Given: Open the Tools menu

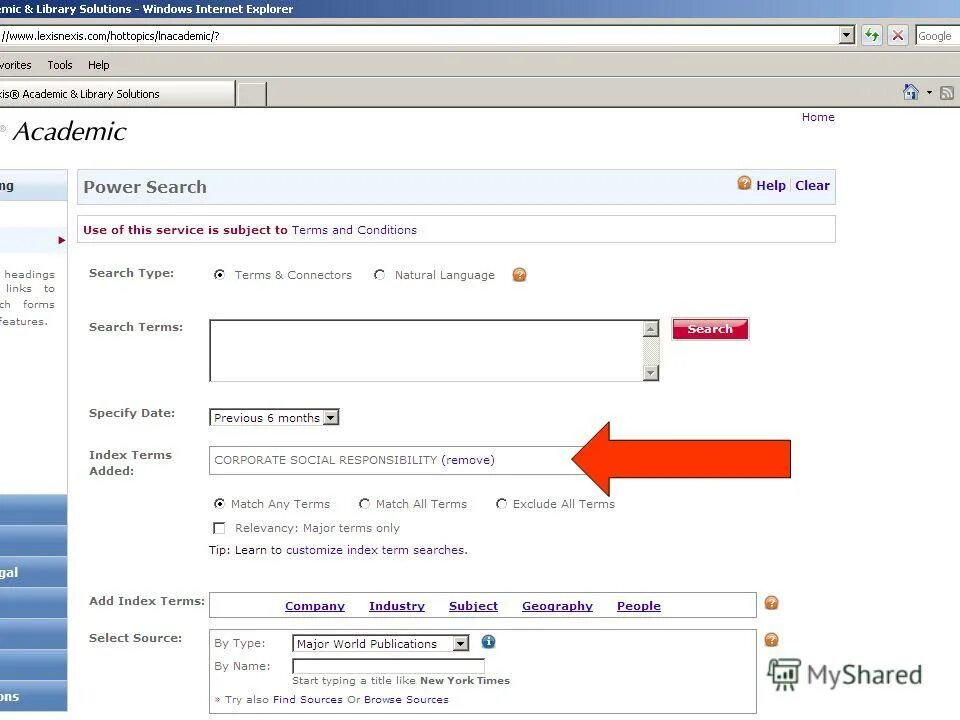Looking at the screenshot, I should click(59, 65).
